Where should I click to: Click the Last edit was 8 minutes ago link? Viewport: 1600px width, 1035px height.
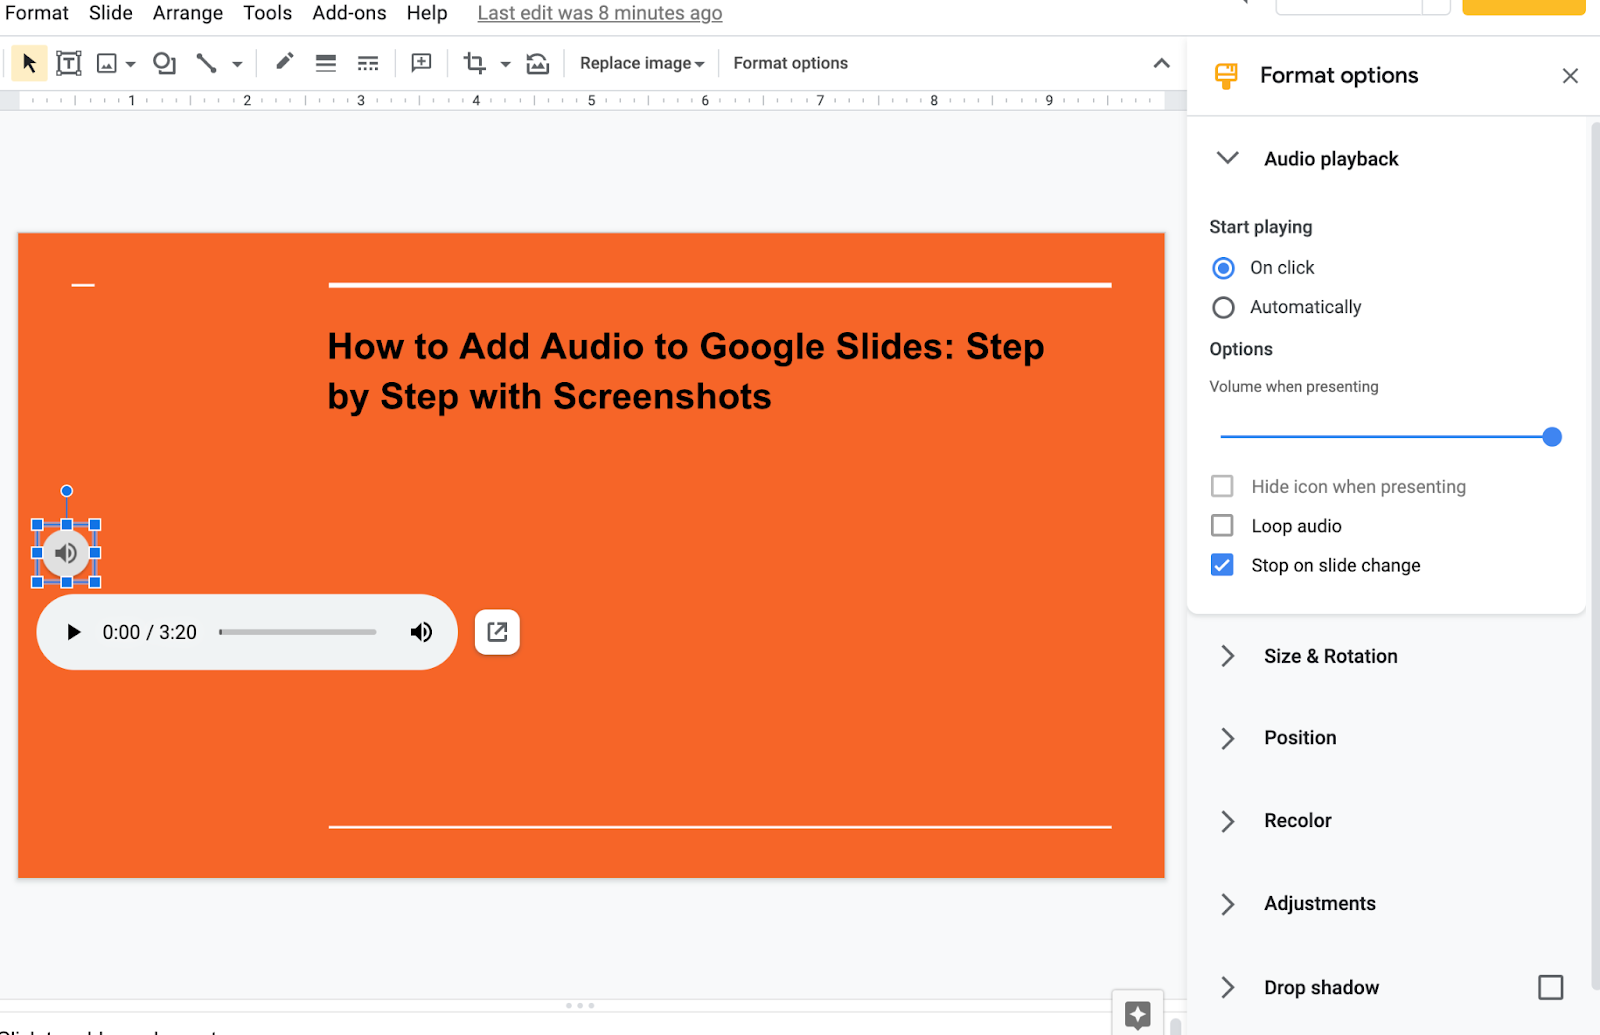click(599, 13)
